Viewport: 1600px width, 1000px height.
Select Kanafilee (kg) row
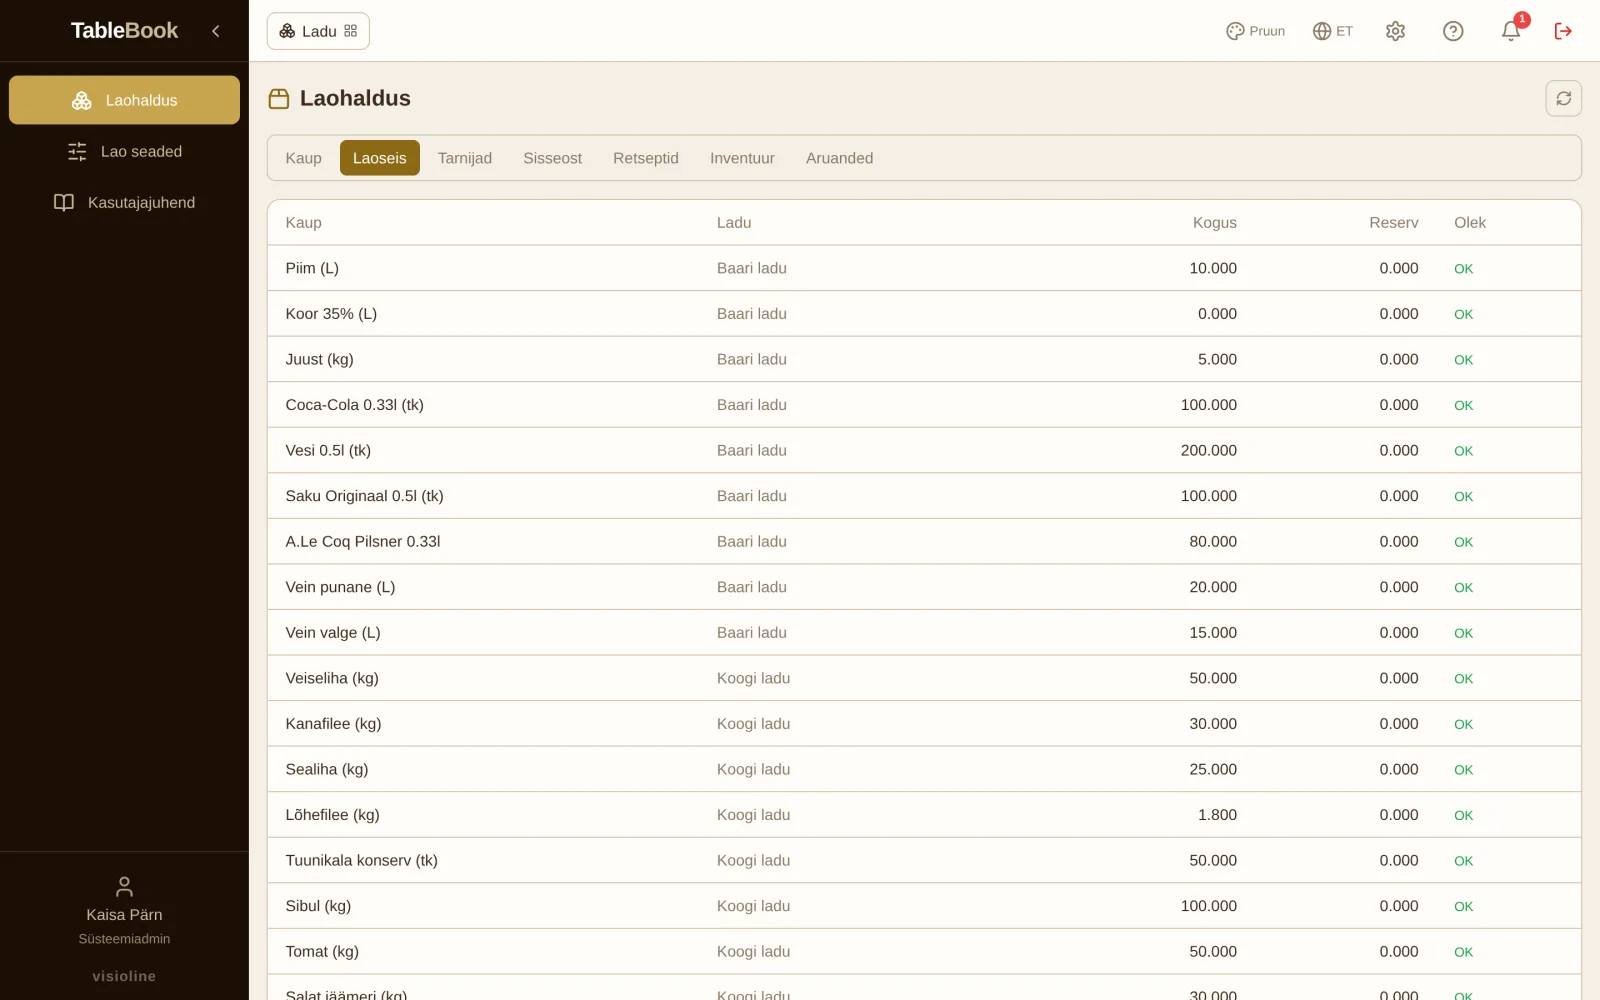[924, 723]
